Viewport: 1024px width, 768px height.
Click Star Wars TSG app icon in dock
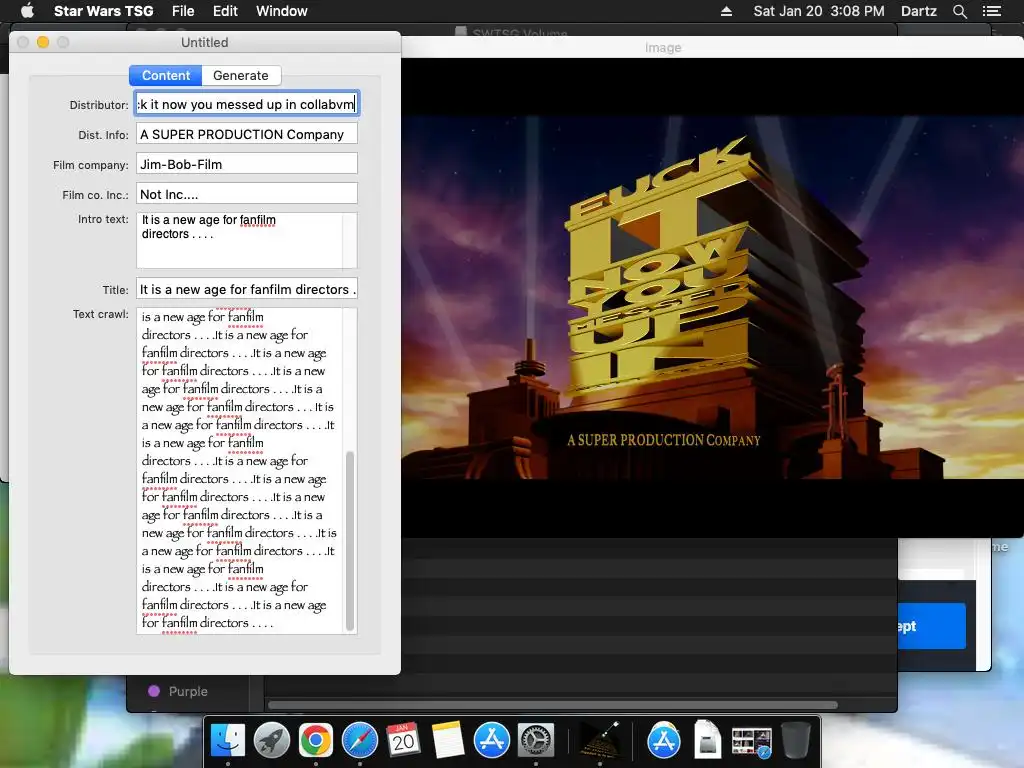pos(600,741)
